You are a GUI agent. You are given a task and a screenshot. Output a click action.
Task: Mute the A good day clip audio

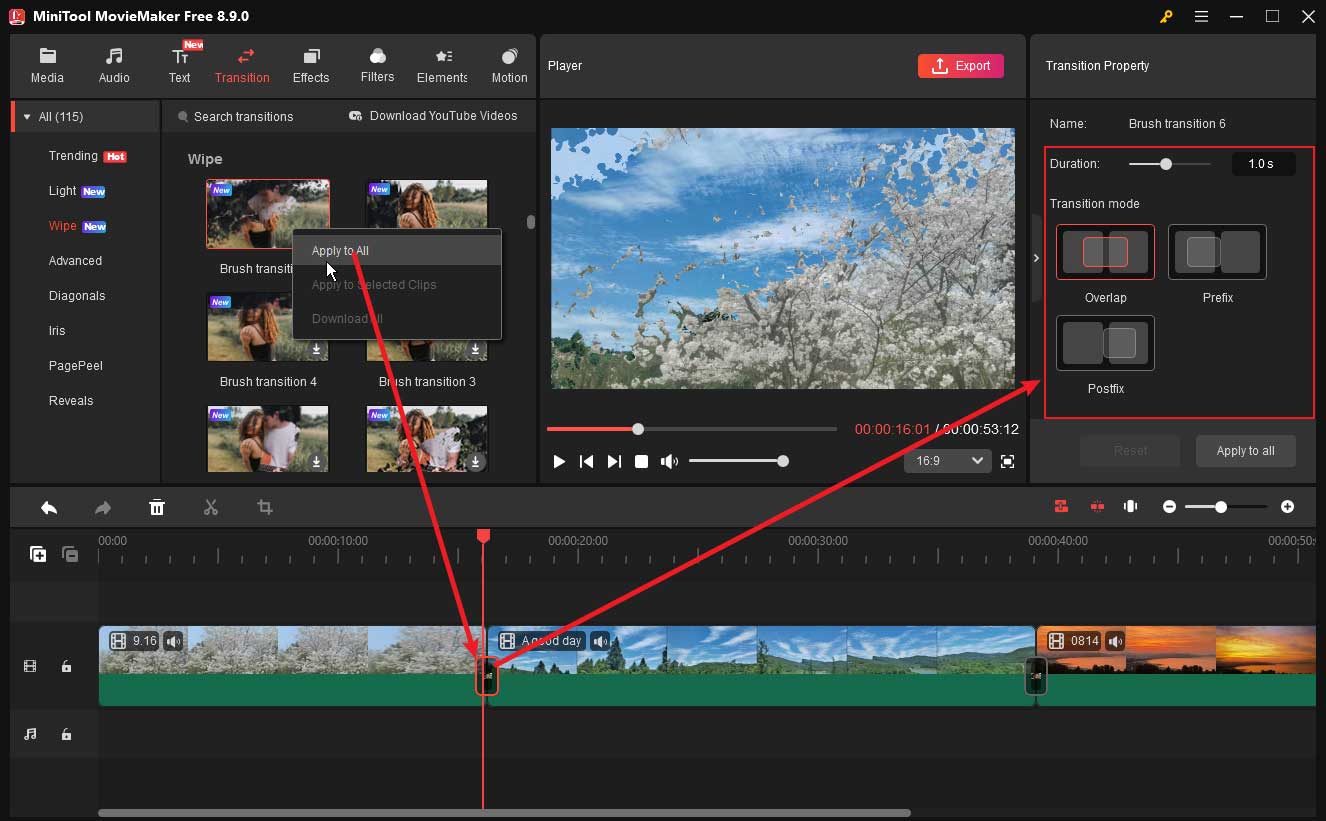tap(600, 641)
